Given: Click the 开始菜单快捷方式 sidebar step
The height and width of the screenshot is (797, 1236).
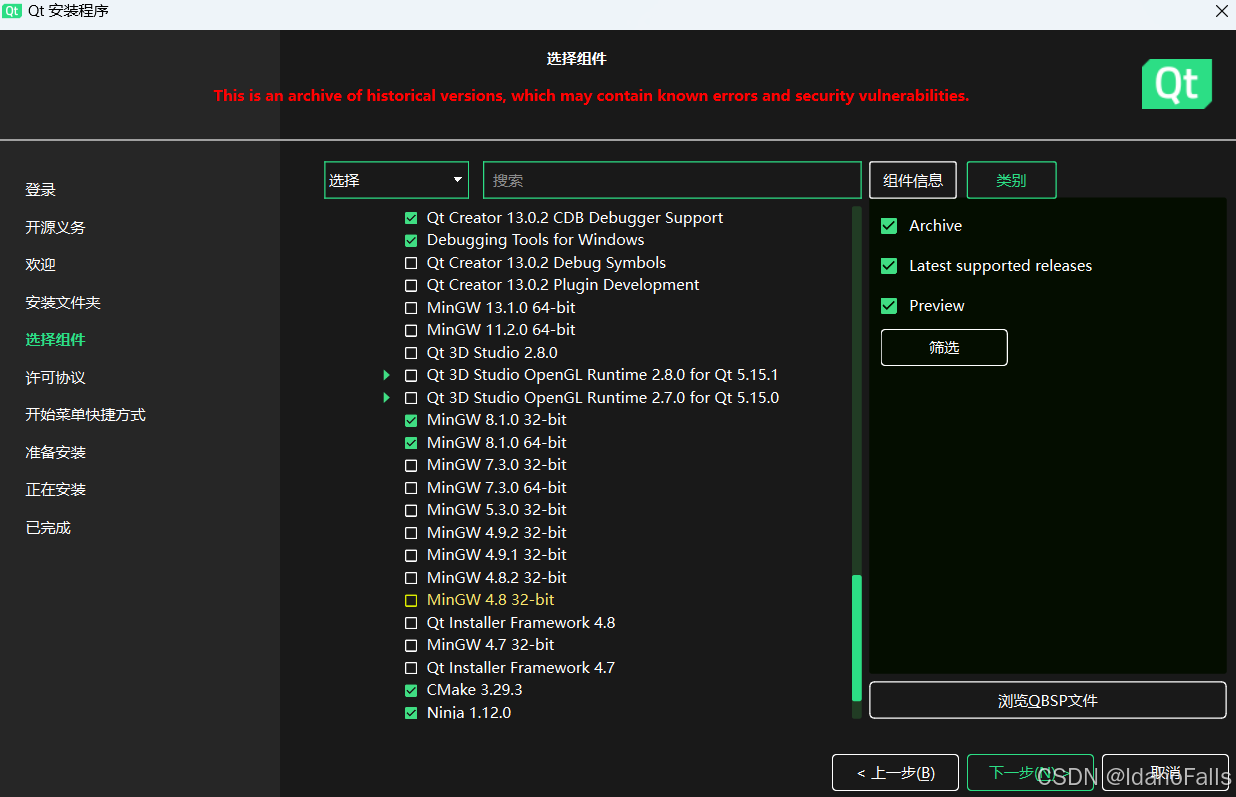Looking at the screenshot, I should (86, 415).
